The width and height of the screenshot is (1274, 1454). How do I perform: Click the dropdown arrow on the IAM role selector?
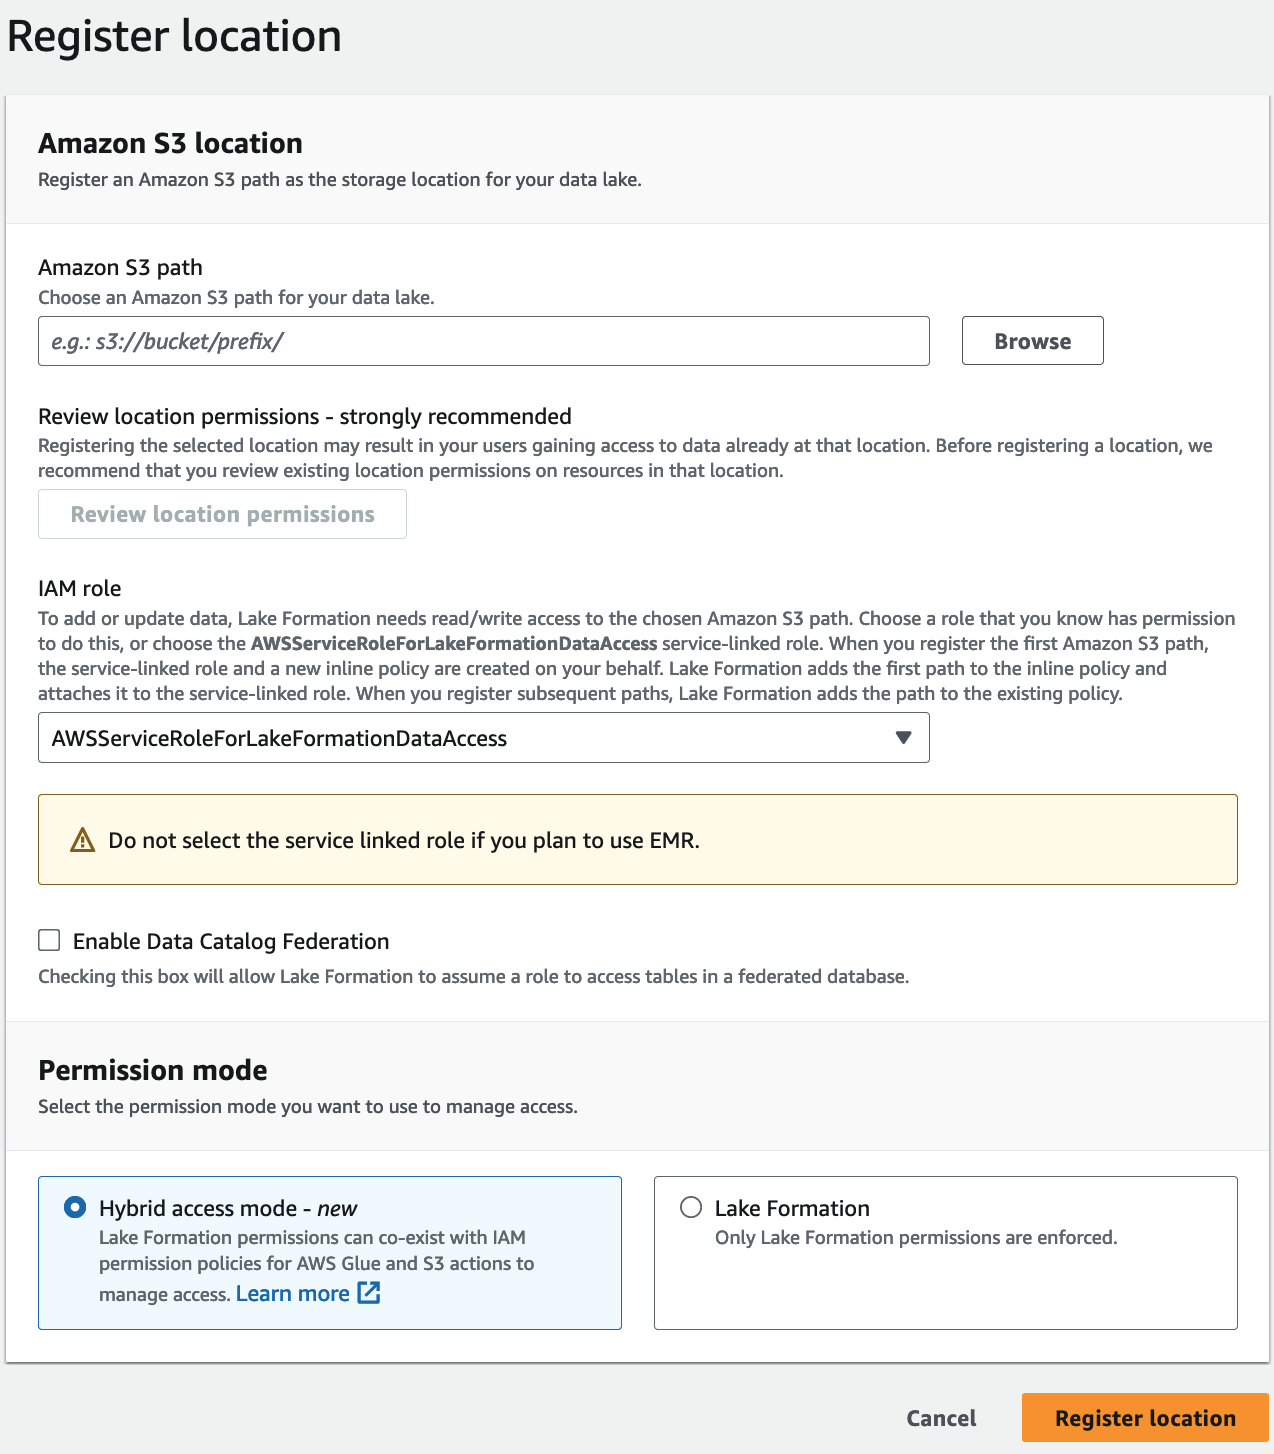point(902,738)
